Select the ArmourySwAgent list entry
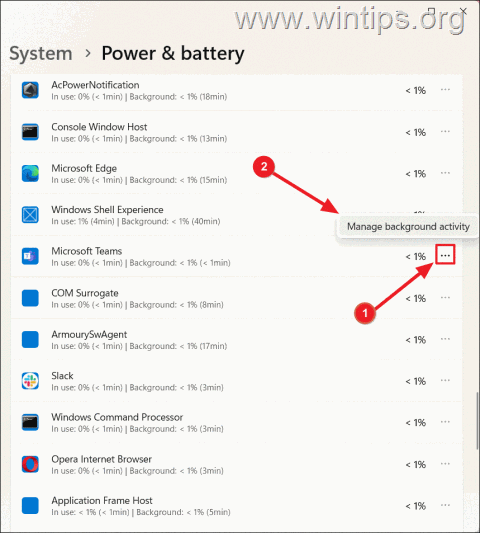The height and width of the screenshot is (533, 480). pyautogui.click(x=237, y=340)
